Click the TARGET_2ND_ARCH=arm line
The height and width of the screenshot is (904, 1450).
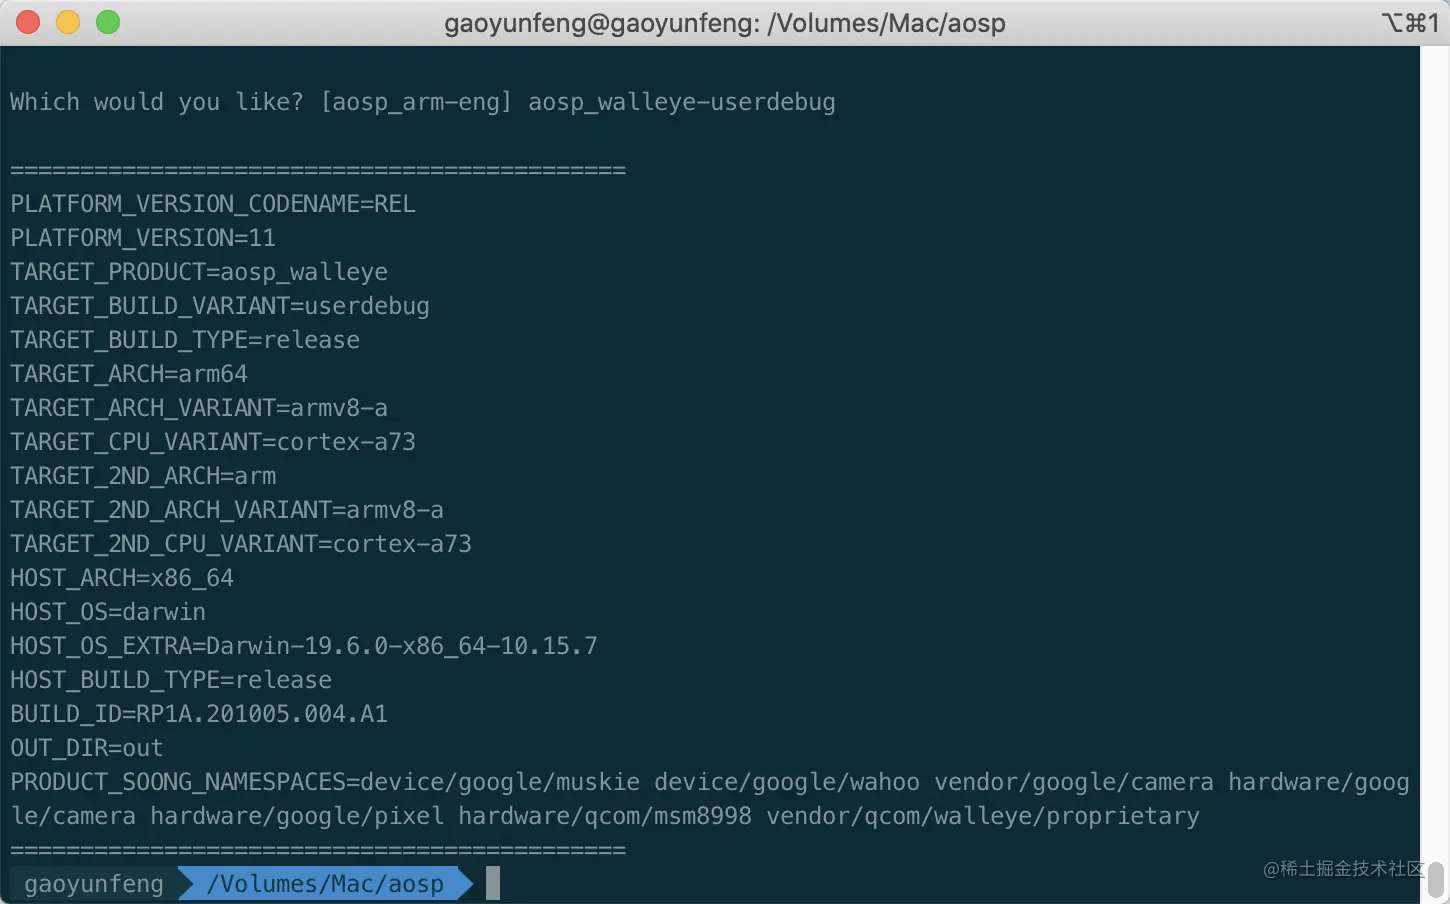pos(143,476)
